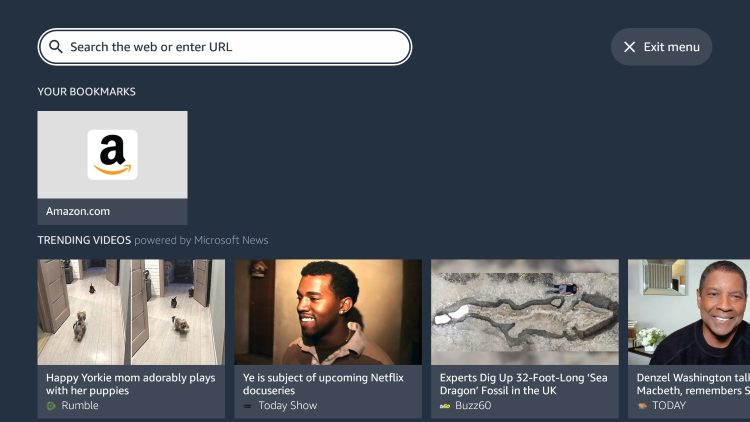Open the Amazon.com bookmark thumbnail

pos(112,155)
